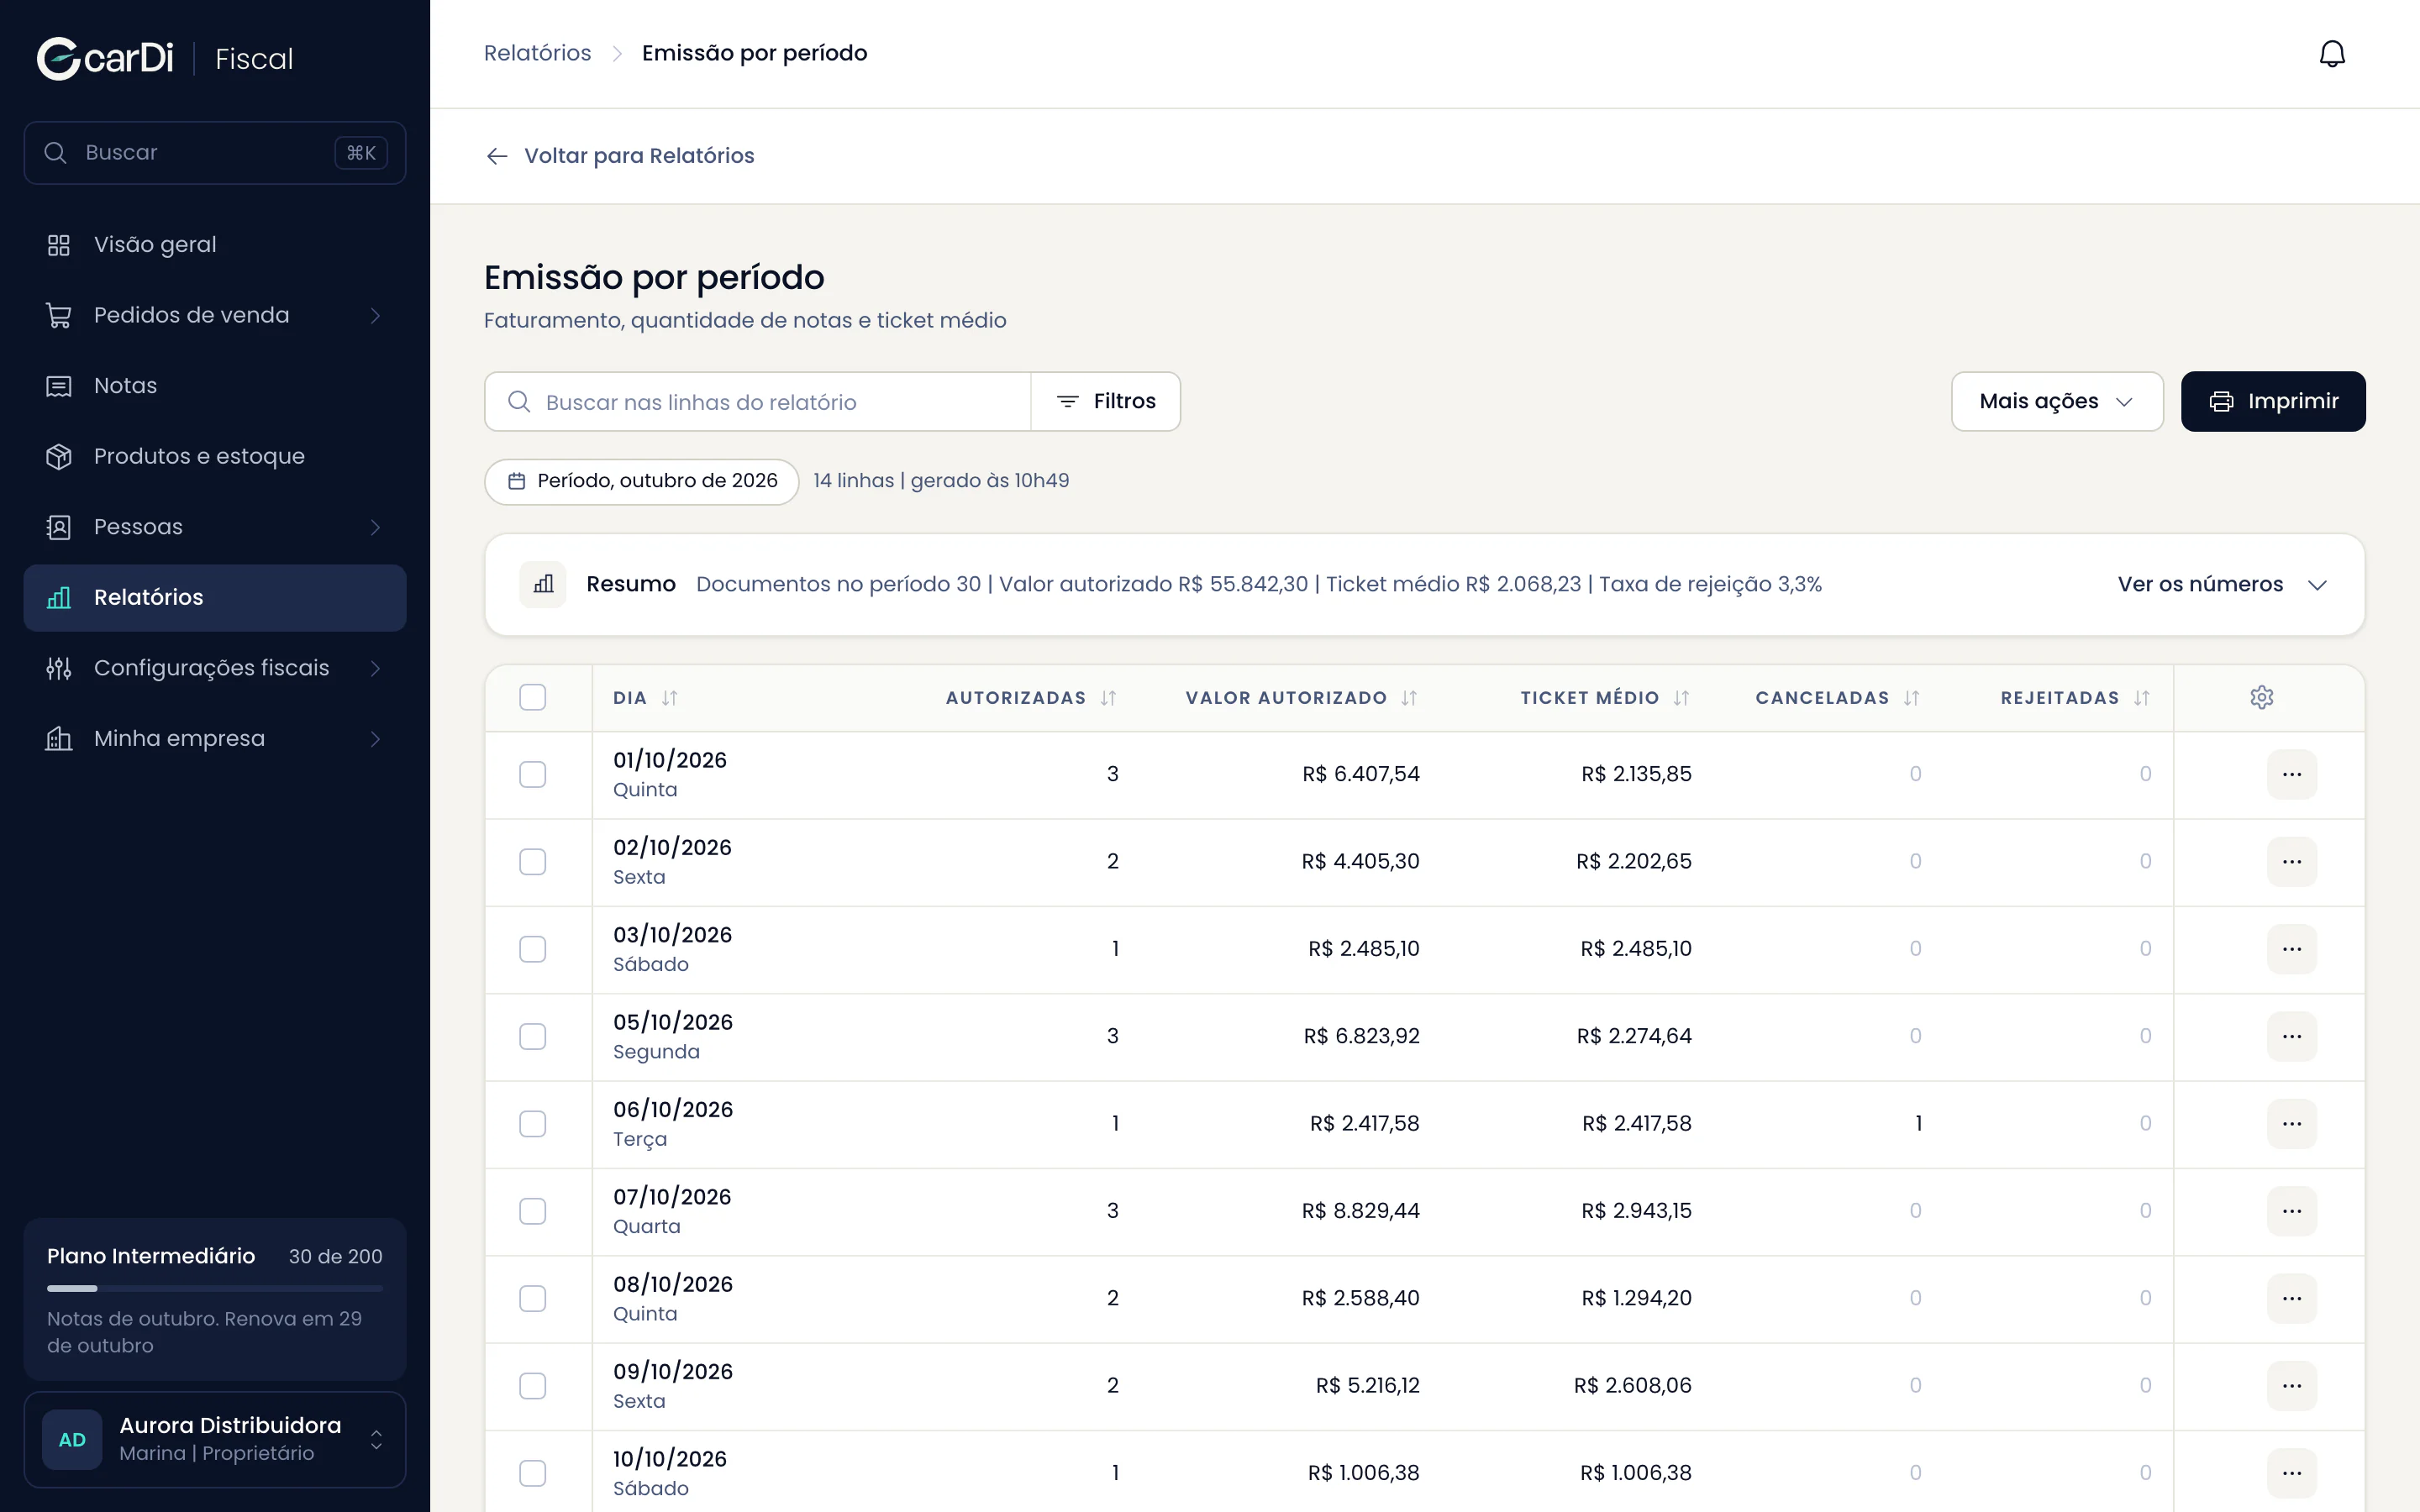
Task: Click Período, outubro de 2026 chip
Action: coord(641,481)
